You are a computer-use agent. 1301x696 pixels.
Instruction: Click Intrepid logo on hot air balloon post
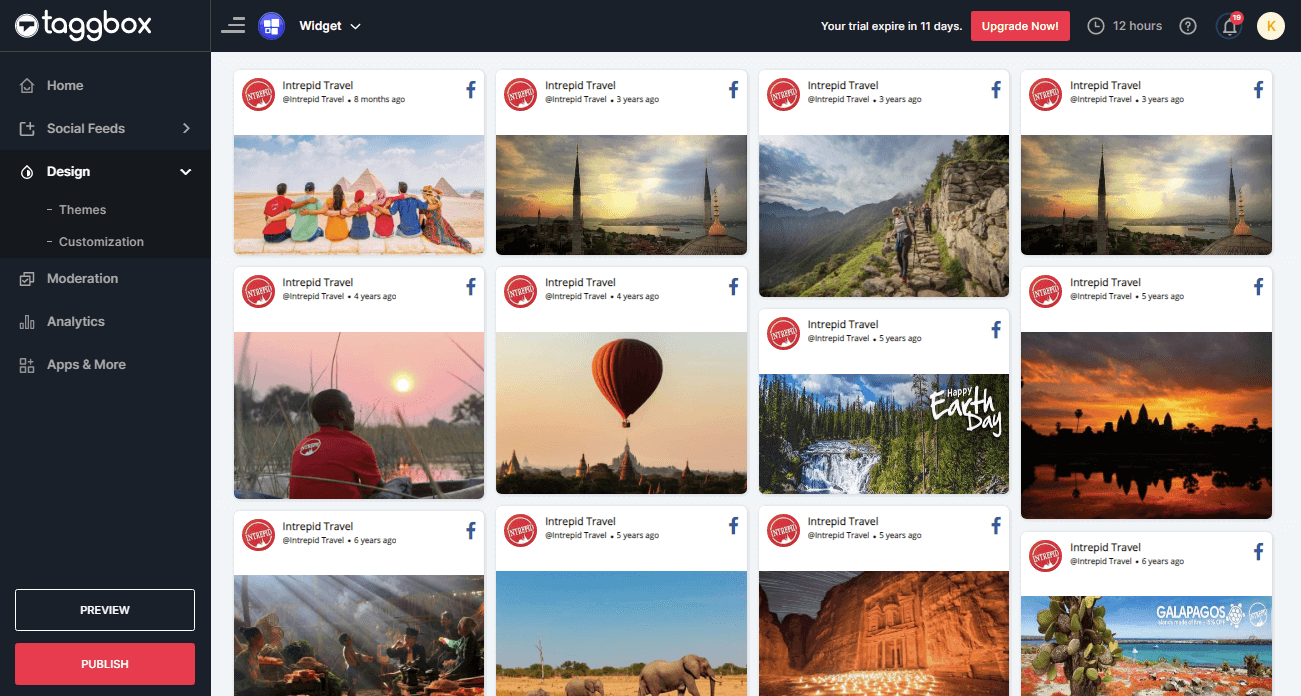coord(521,291)
